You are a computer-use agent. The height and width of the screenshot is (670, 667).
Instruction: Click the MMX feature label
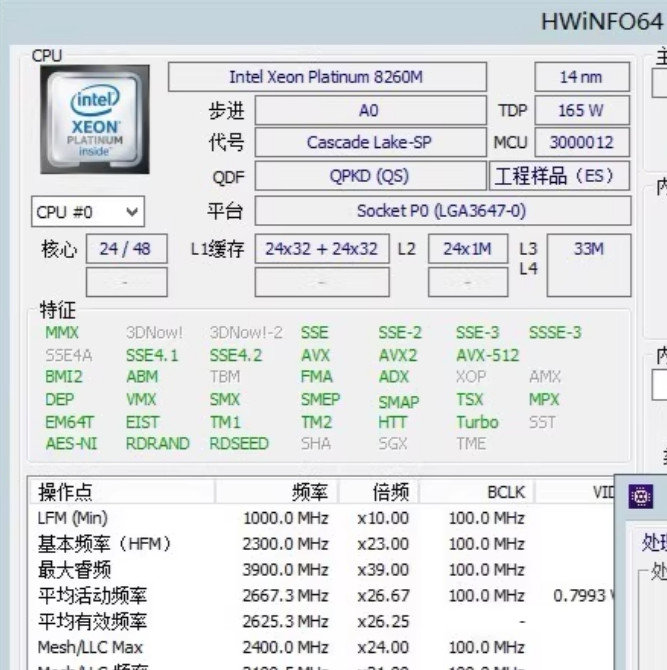(62, 332)
